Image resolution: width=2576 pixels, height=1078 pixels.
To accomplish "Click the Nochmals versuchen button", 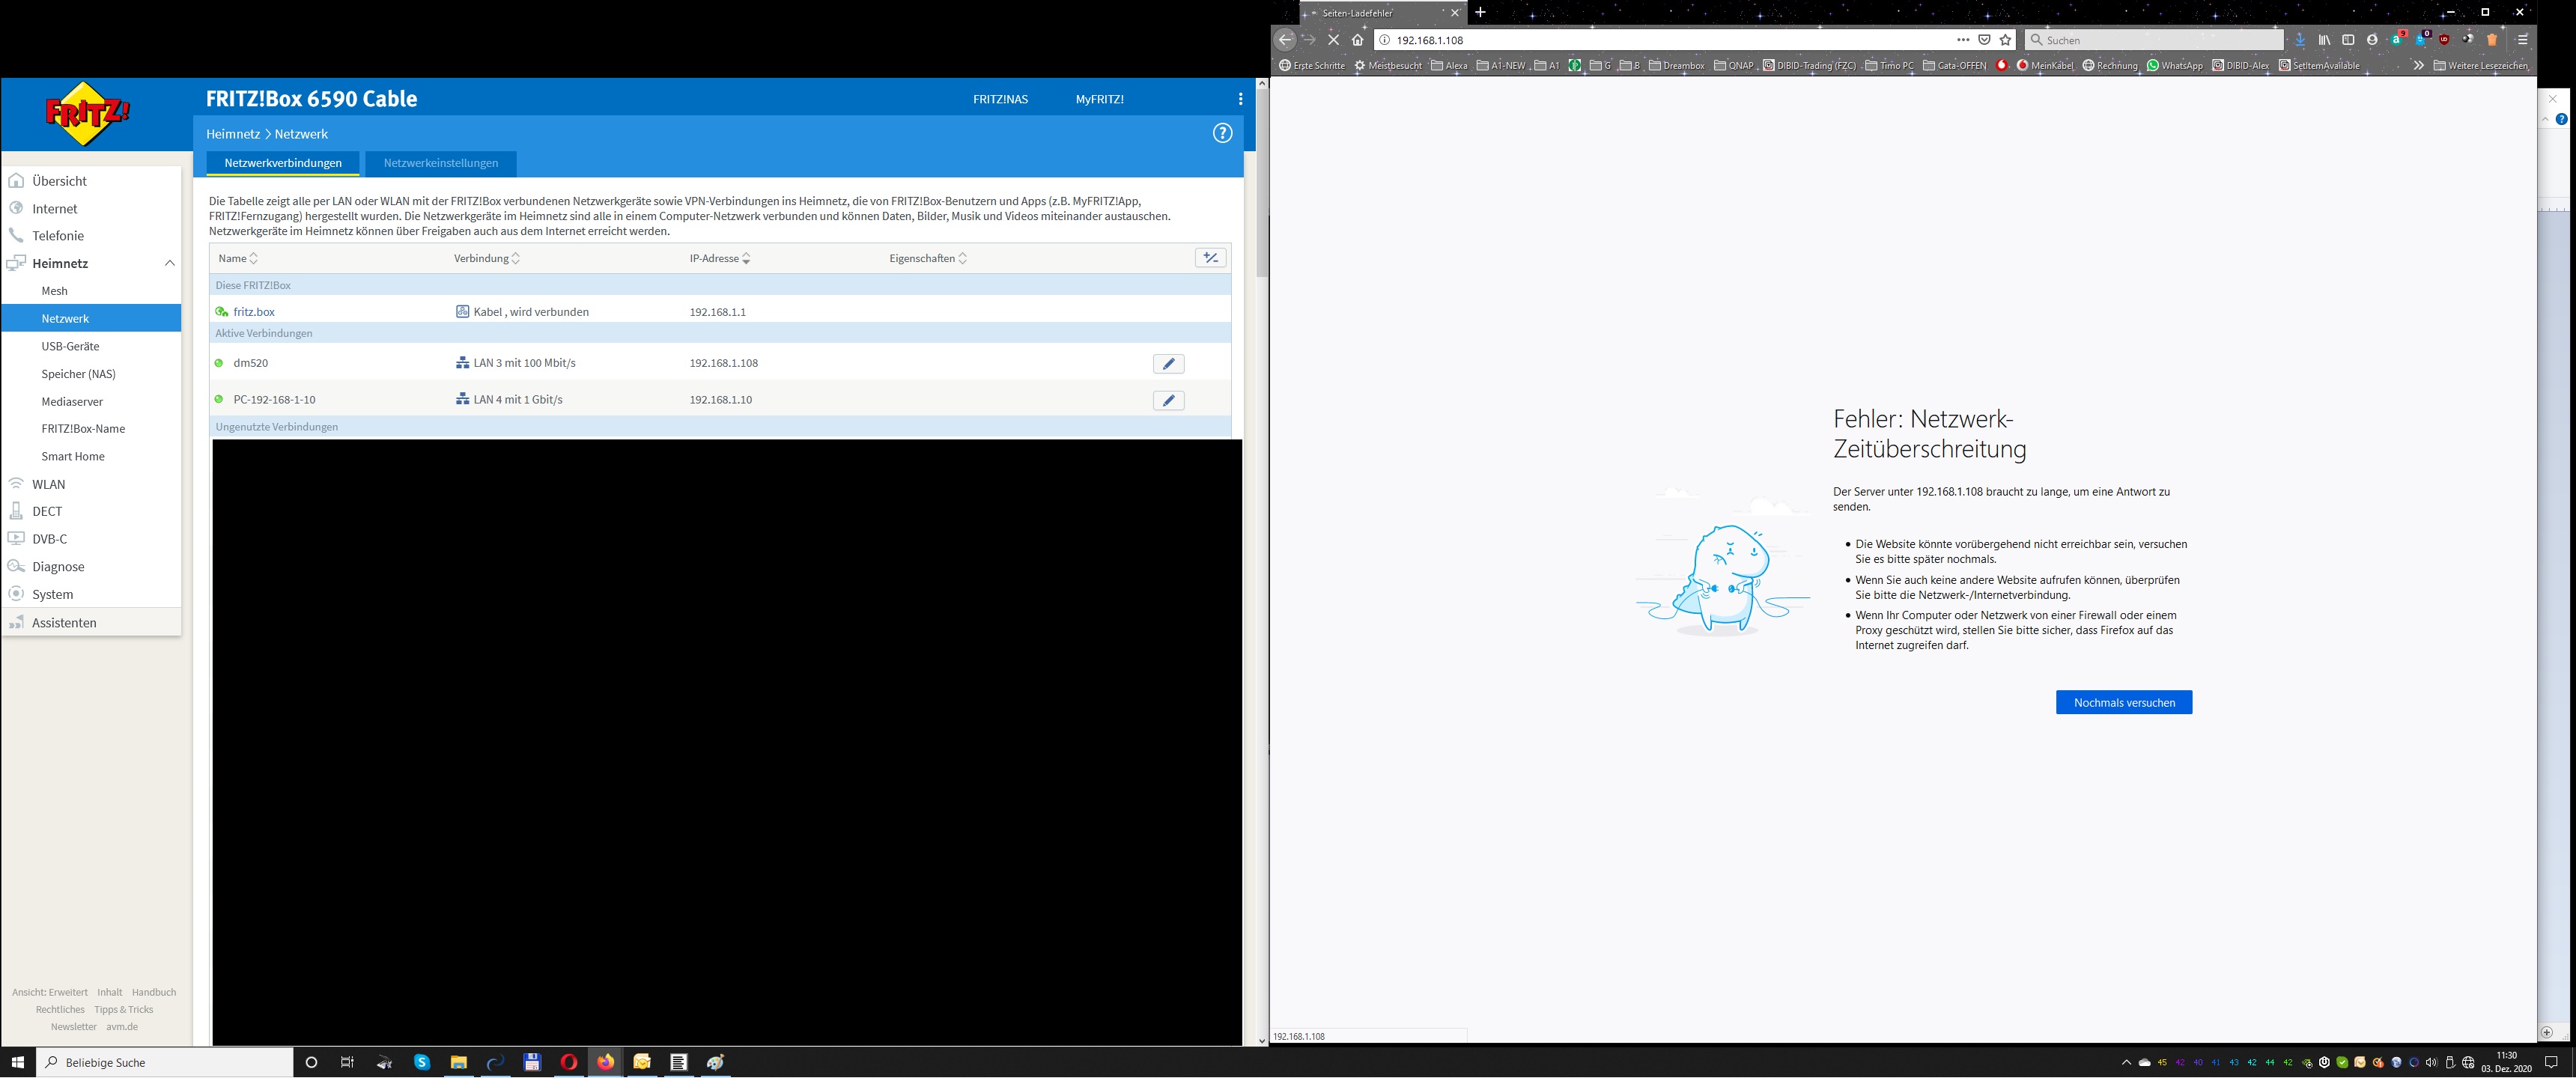I will (2124, 702).
